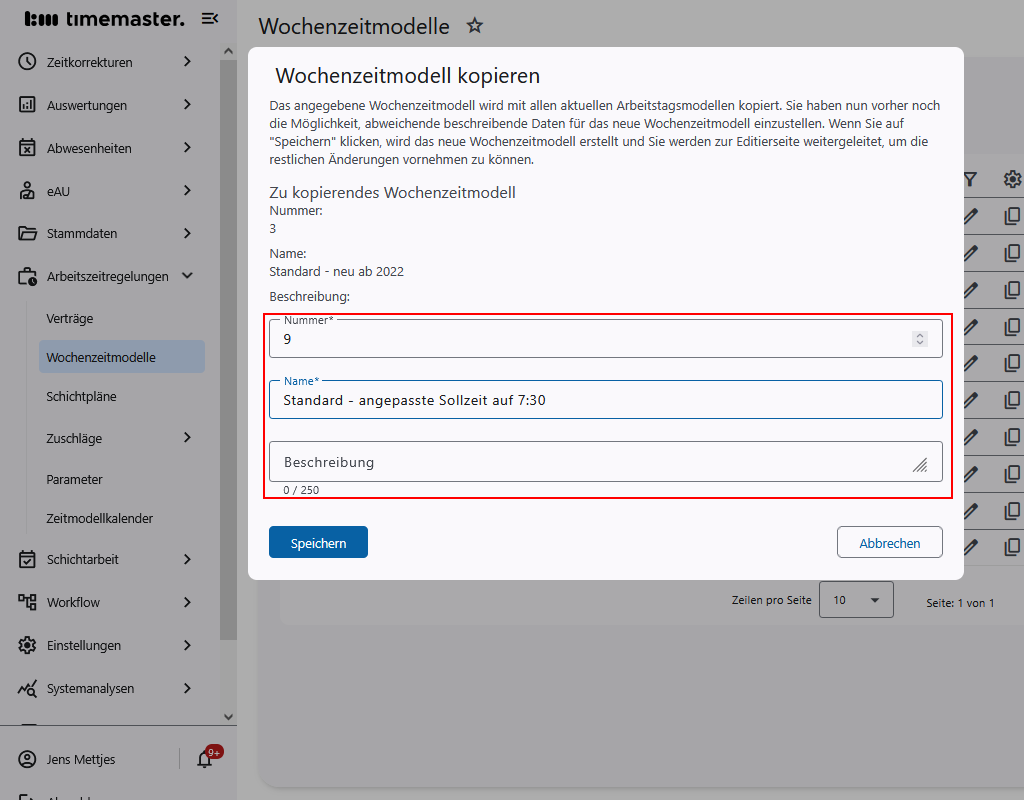Open Abwesenheiten from the navigation

click(27, 147)
